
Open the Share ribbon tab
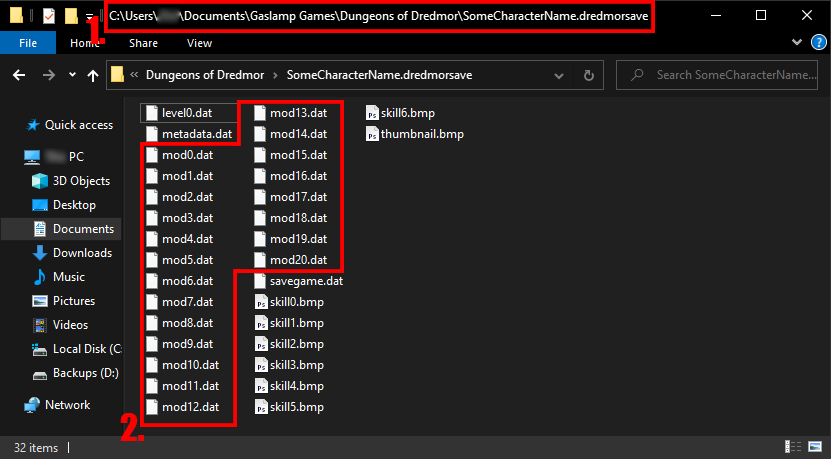click(x=144, y=43)
